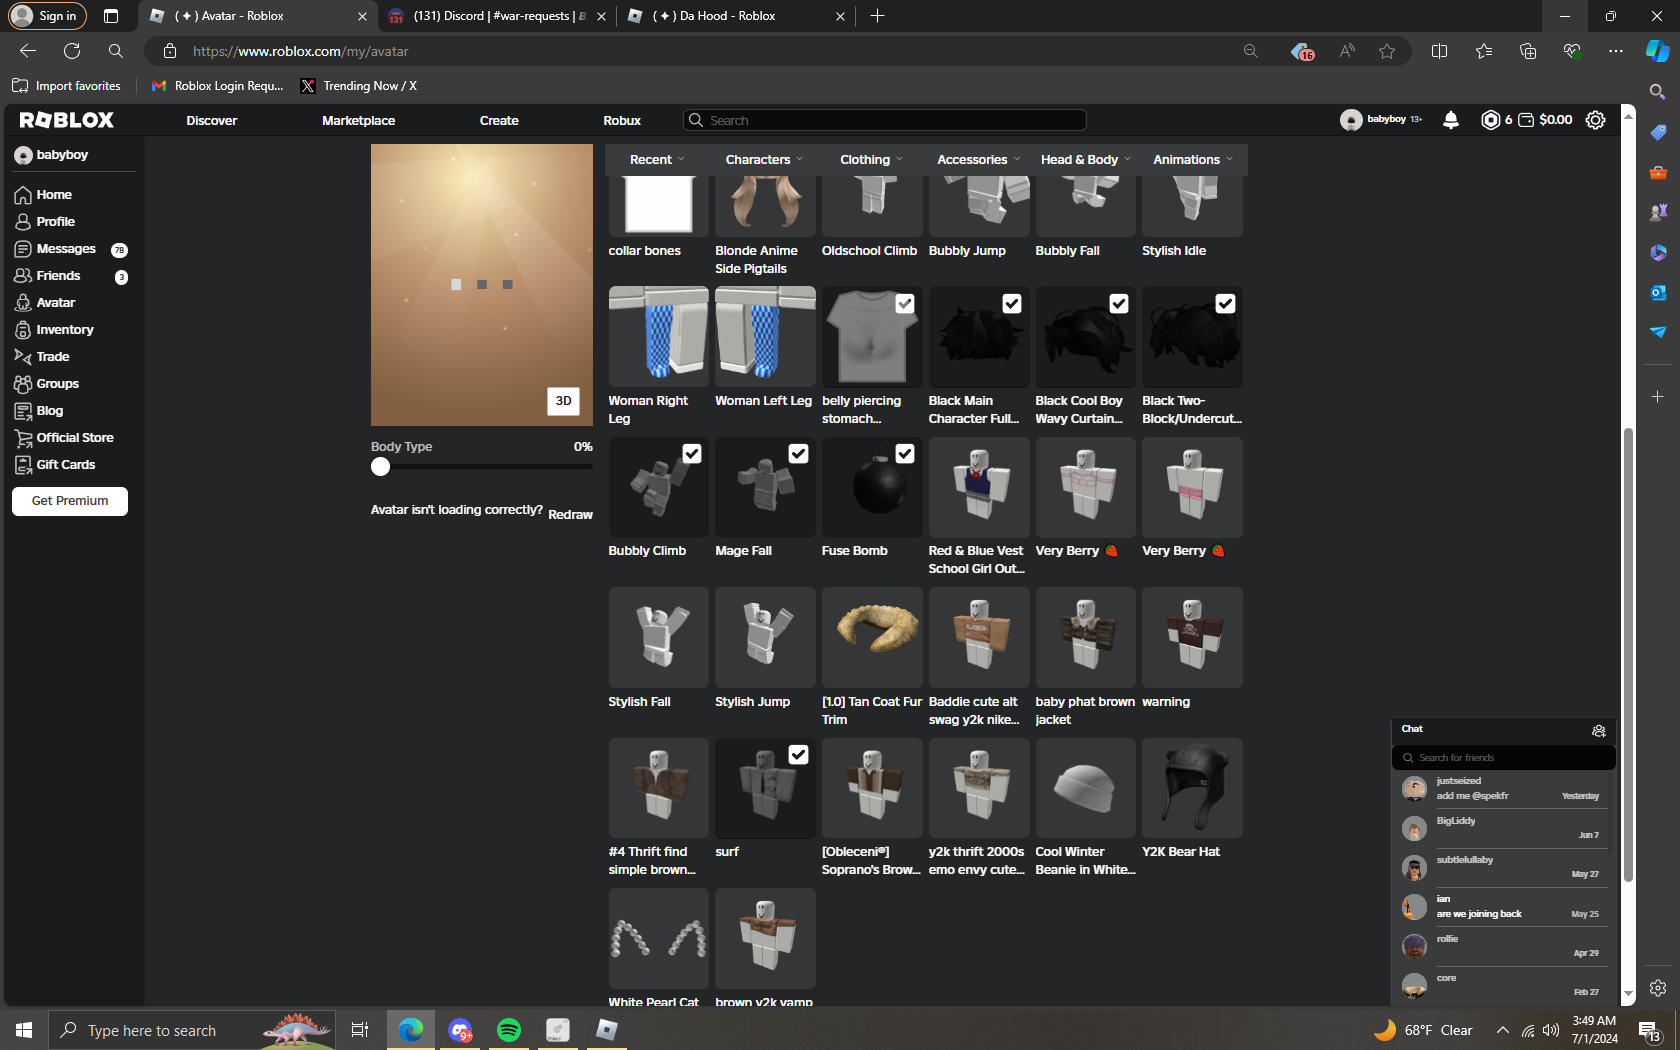This screenshot has width=1680, height=1050.
Task: Uncheck the Fuse Bomb item
Action: coord(905,454)
